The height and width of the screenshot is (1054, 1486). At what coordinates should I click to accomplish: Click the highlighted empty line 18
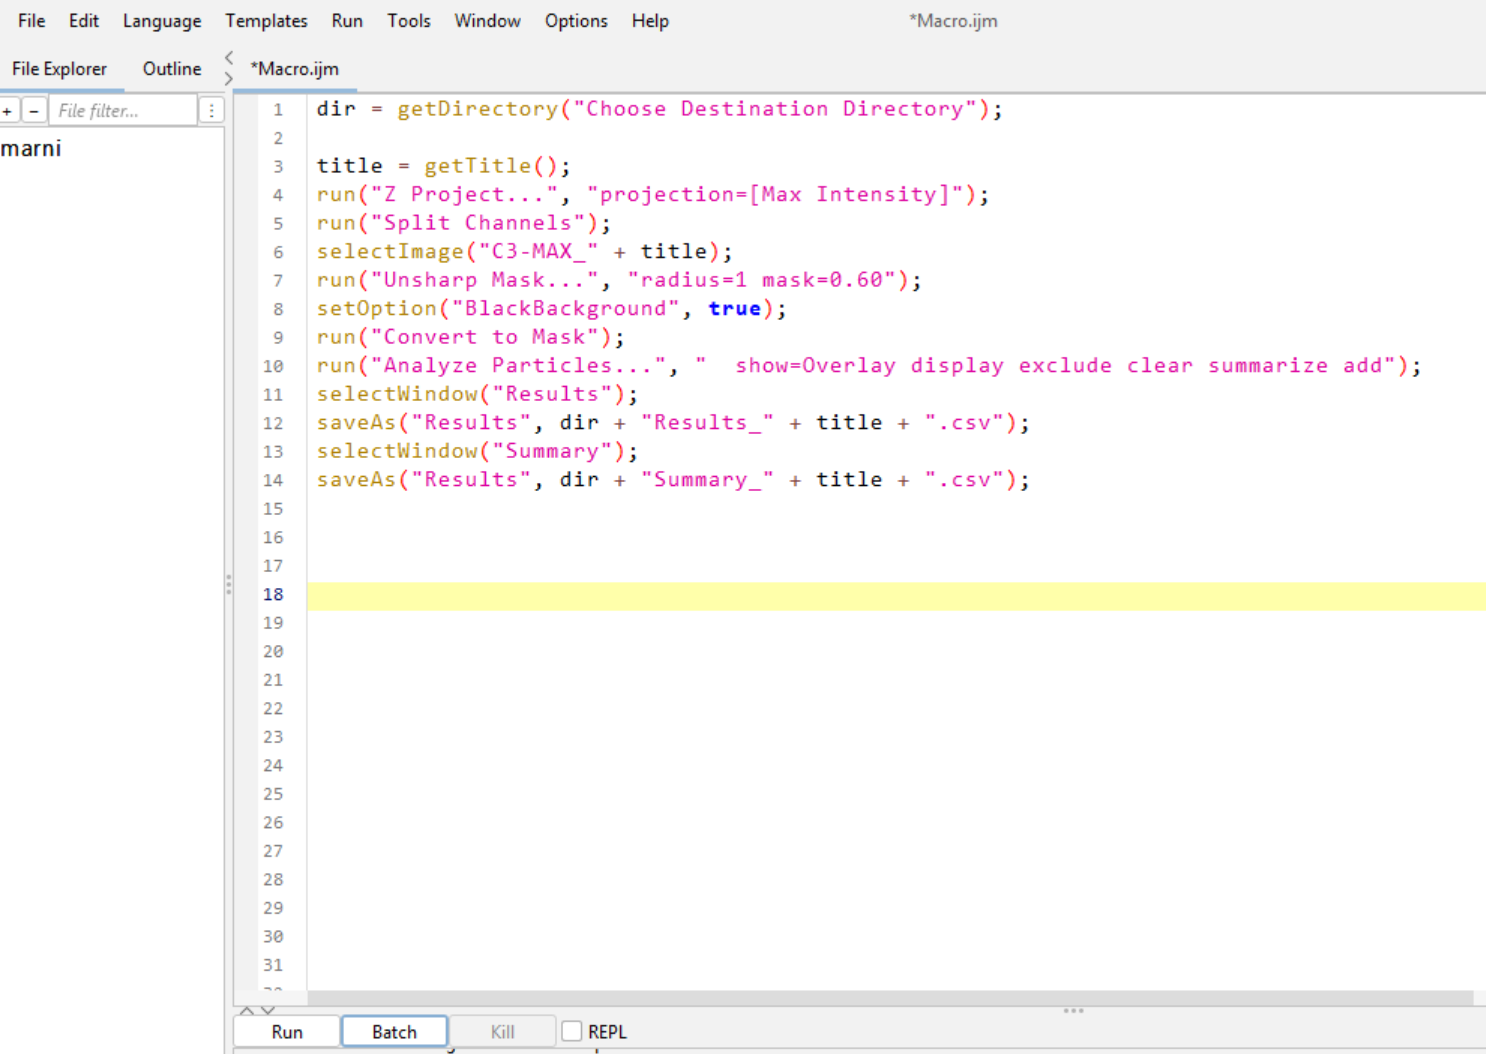[896, 596]
